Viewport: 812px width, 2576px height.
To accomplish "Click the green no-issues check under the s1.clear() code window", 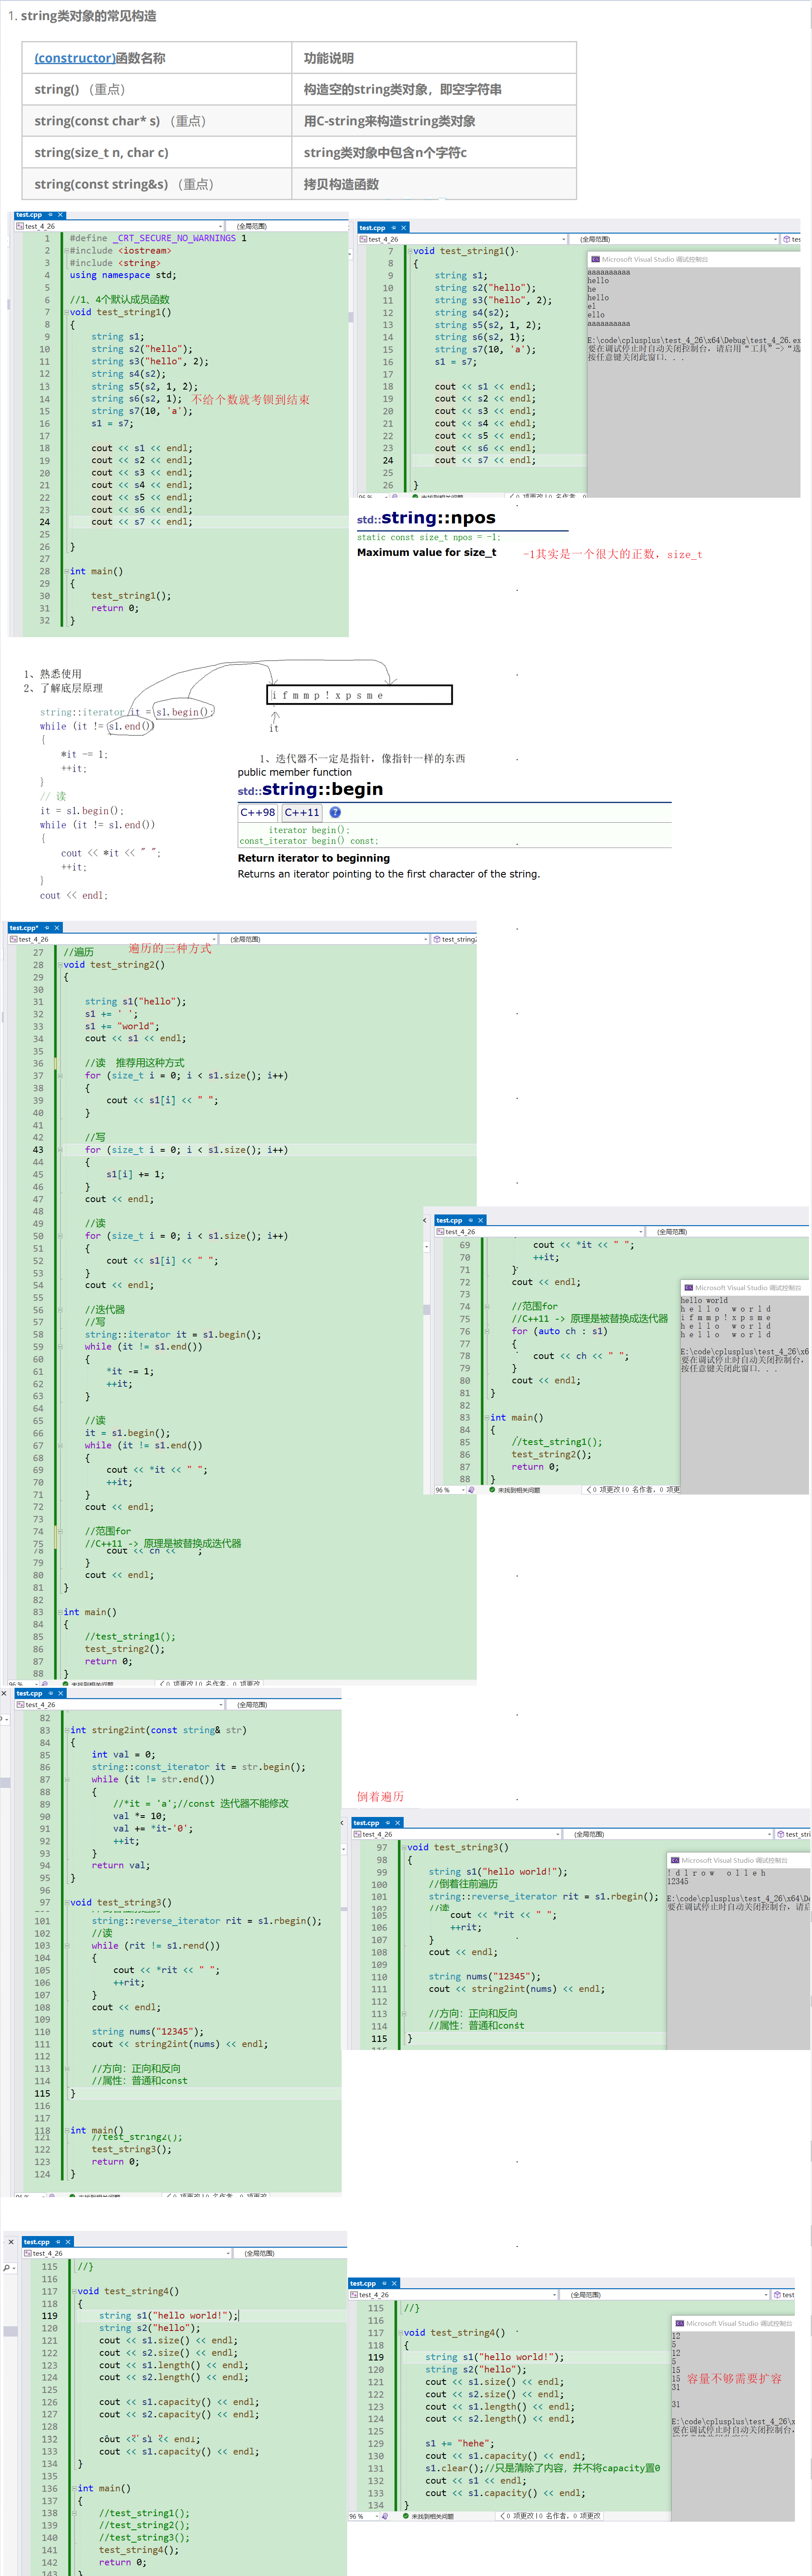I will (x=406, y=2516).
